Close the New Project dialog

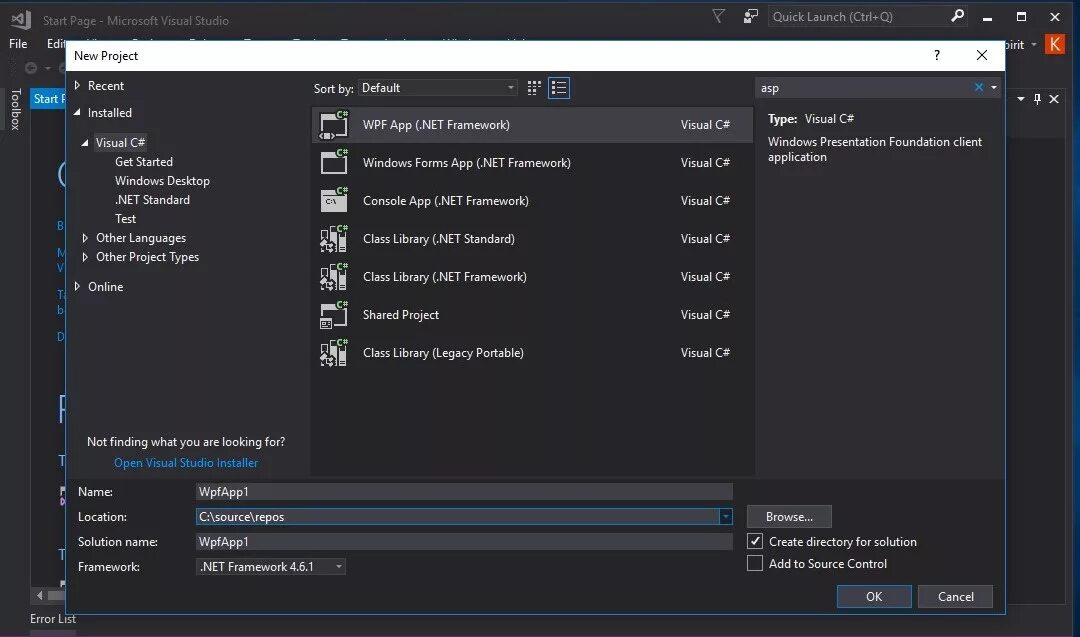coord(982,55)
